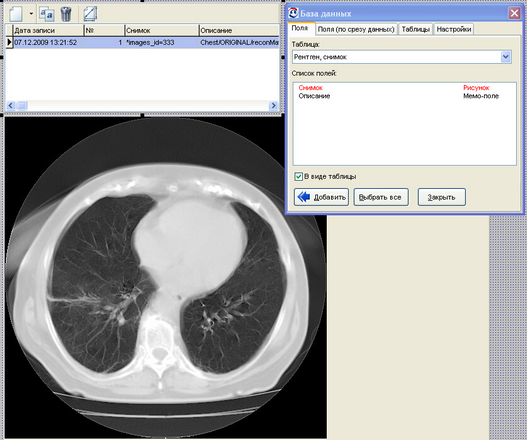Click the База данных title bar icon
Screen dimensions: 527x440
point(293,13)
